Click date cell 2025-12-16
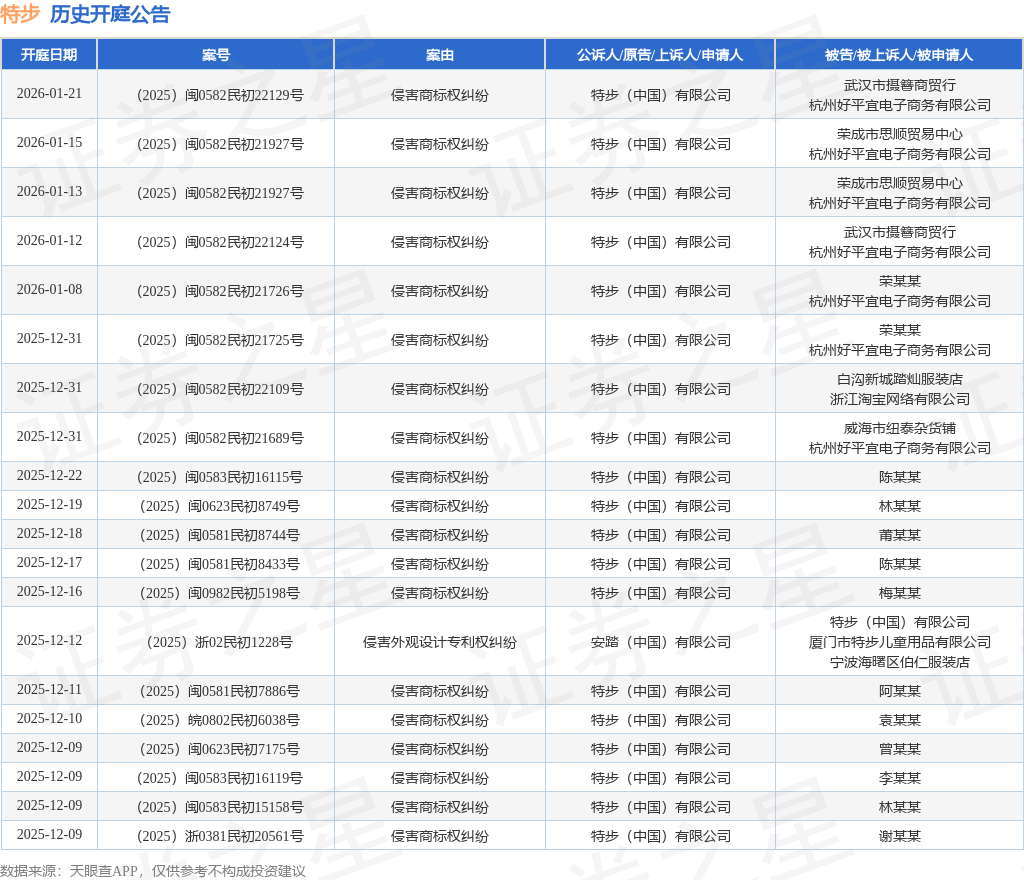 pyautogui.click(x=49, y=591)
